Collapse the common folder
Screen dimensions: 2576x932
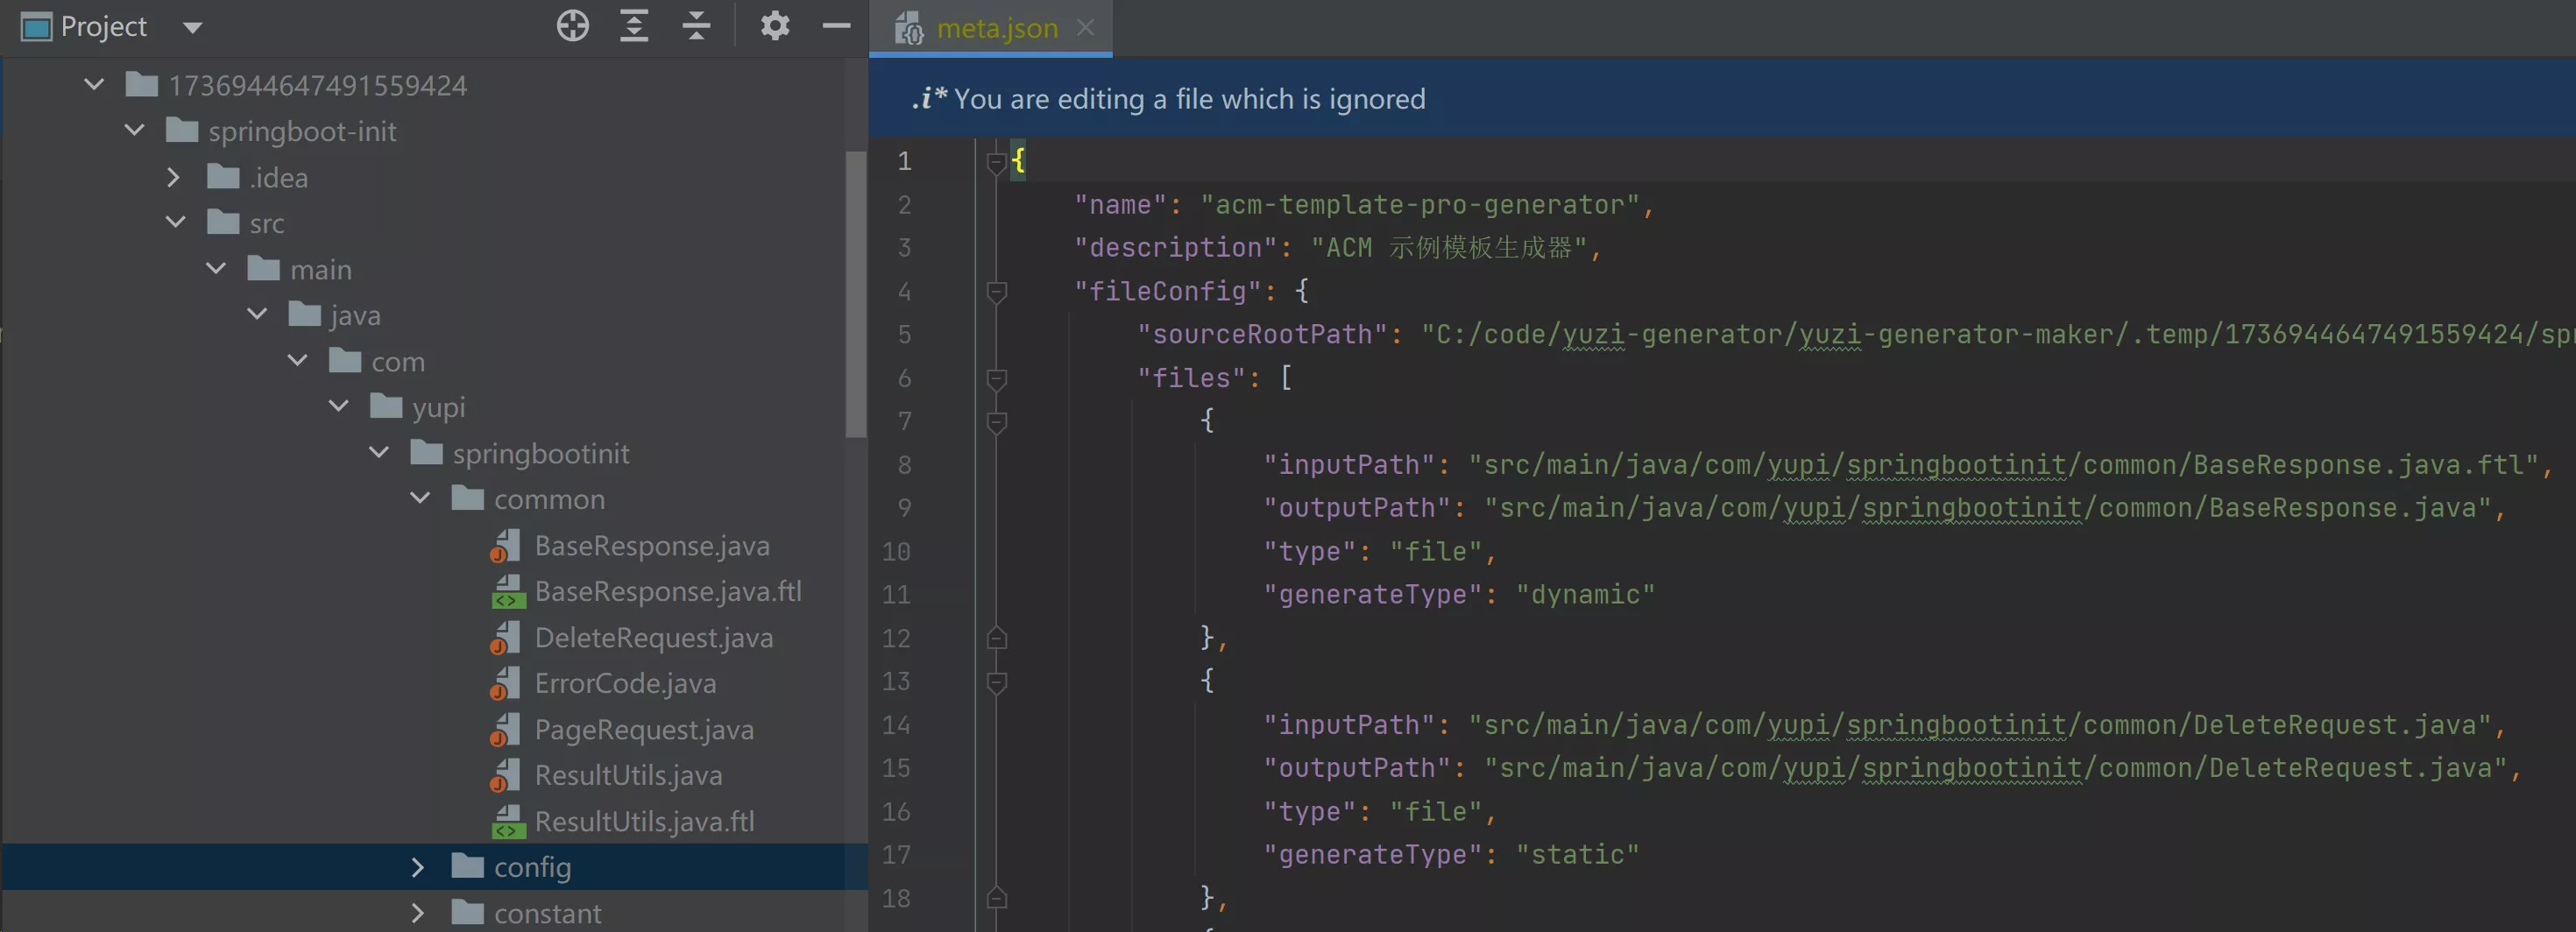[x=420, y=498]
